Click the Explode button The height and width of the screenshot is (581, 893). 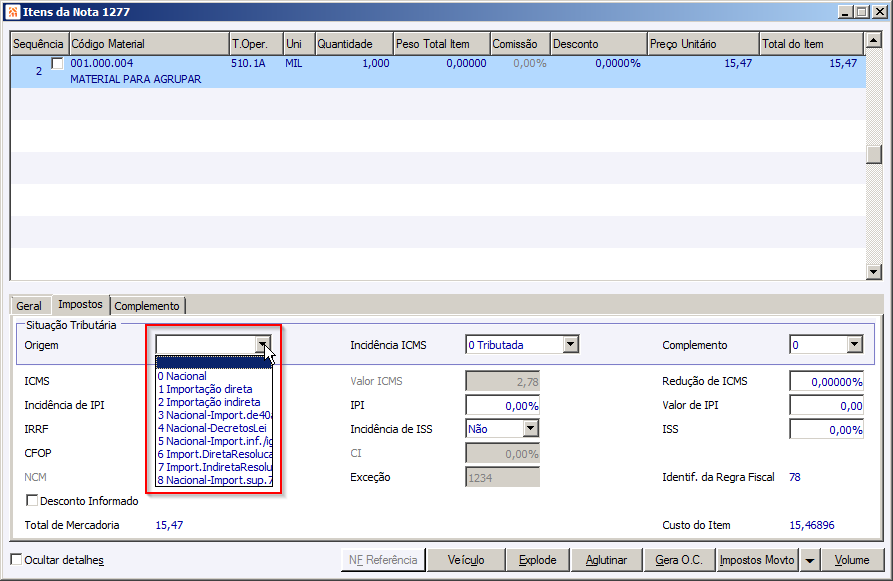[538, 560]
